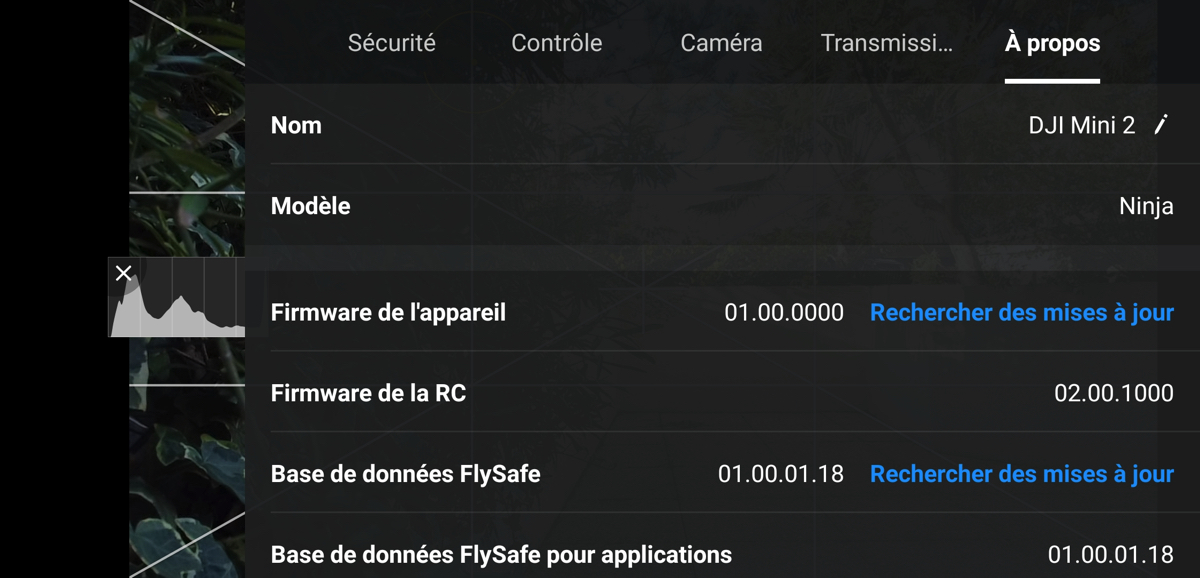Screen dimensions: 1200x578
Task: Go to the Caméra tab
Action: click(x=721, y=43)
